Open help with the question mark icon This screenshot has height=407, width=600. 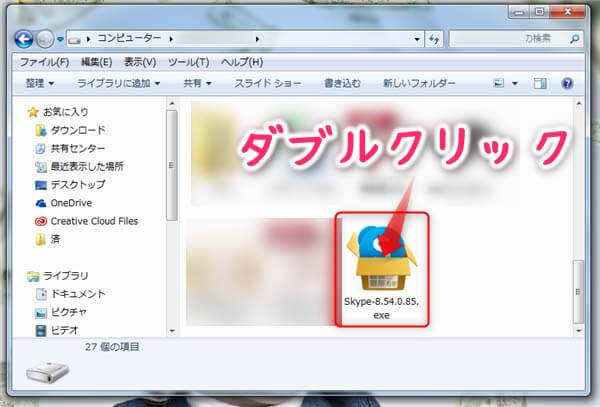point(567,83)
